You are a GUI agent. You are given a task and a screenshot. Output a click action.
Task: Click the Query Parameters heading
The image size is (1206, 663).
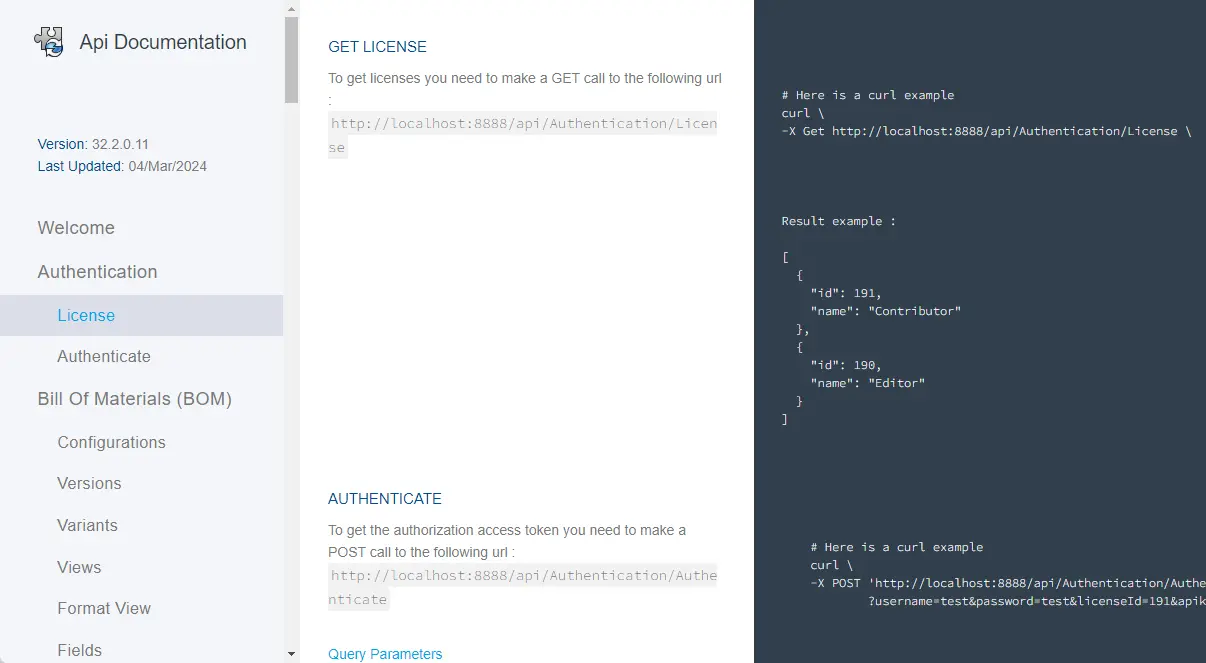click(x=385, y=654)
